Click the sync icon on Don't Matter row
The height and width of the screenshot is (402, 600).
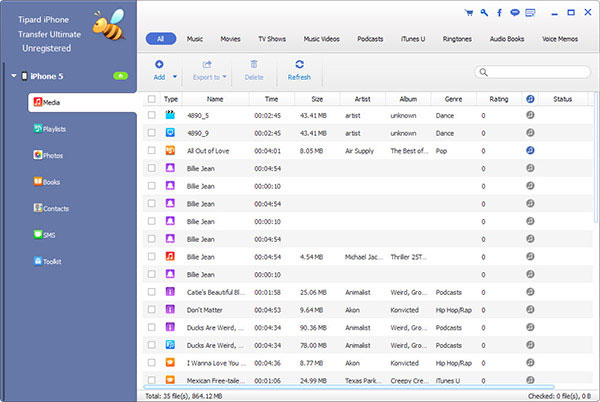[530, 309]
